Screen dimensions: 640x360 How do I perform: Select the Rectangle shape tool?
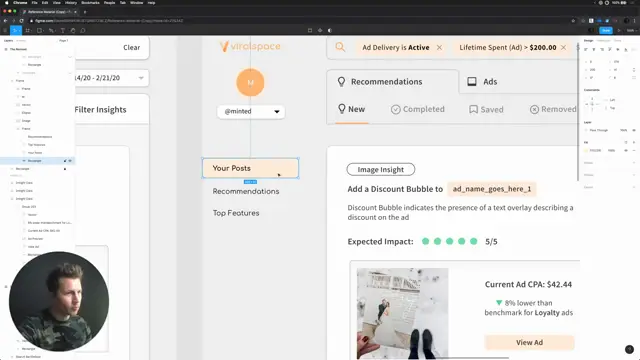point(40,30)
